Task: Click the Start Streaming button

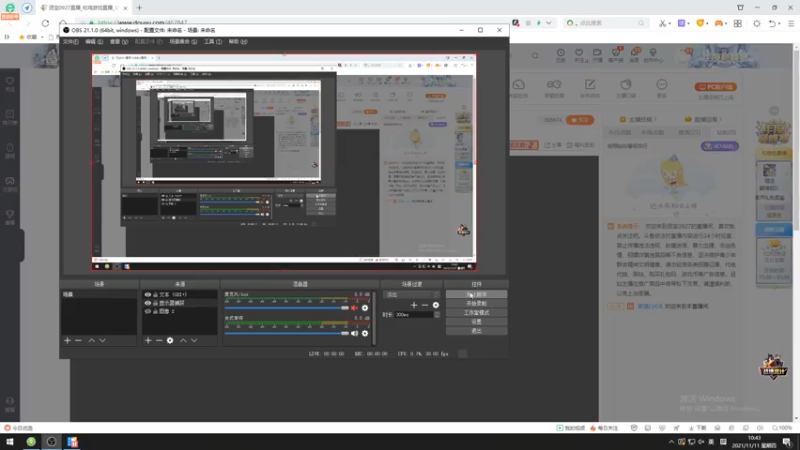Action: [477, 294]
